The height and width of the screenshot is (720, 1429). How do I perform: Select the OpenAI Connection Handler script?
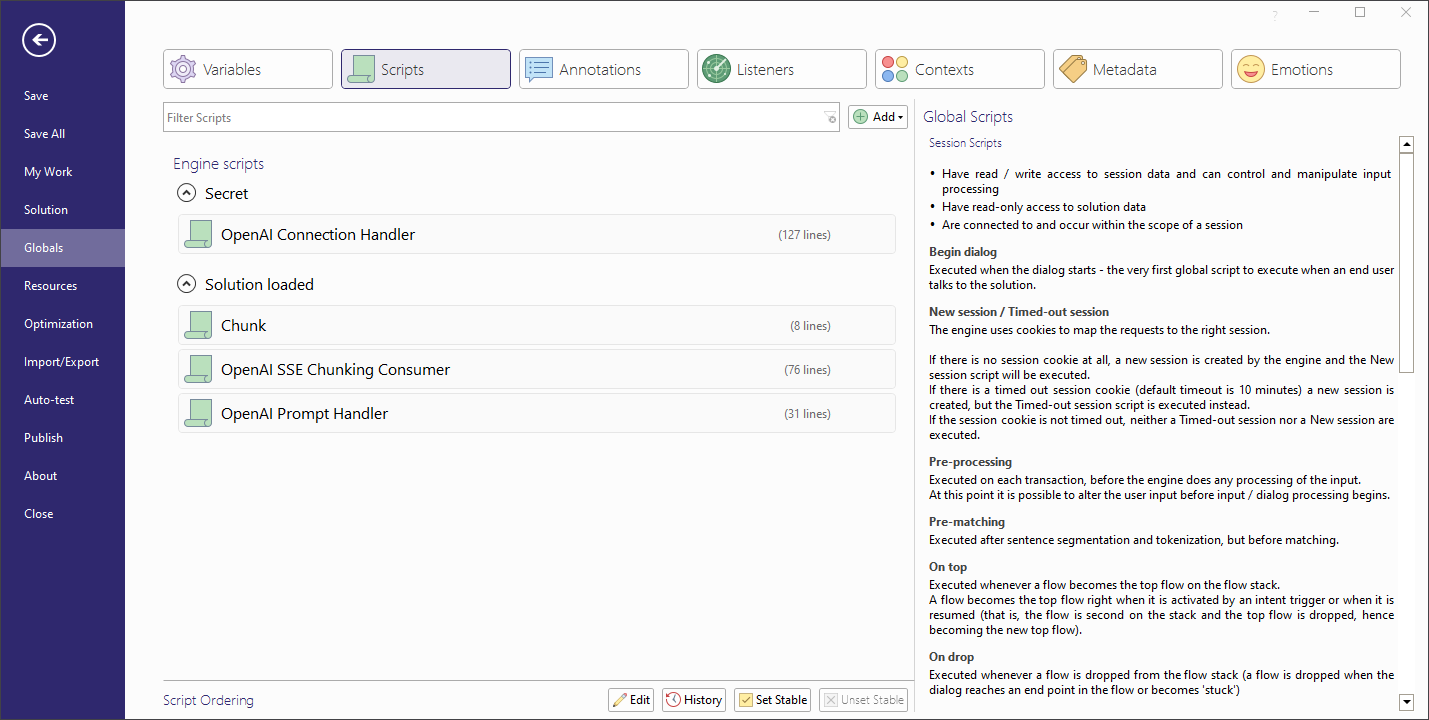coord(536,235)
